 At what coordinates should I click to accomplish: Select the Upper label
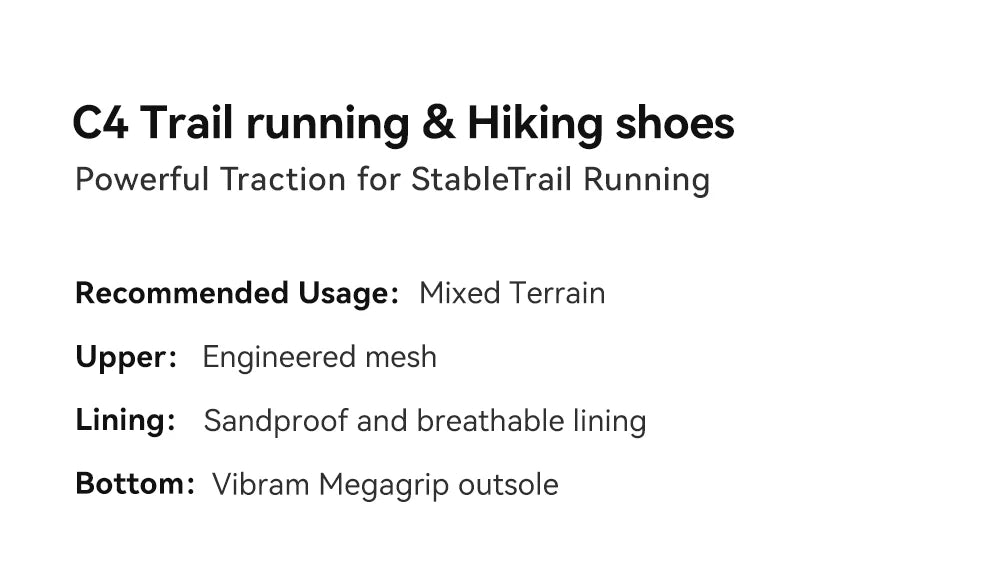126,357
